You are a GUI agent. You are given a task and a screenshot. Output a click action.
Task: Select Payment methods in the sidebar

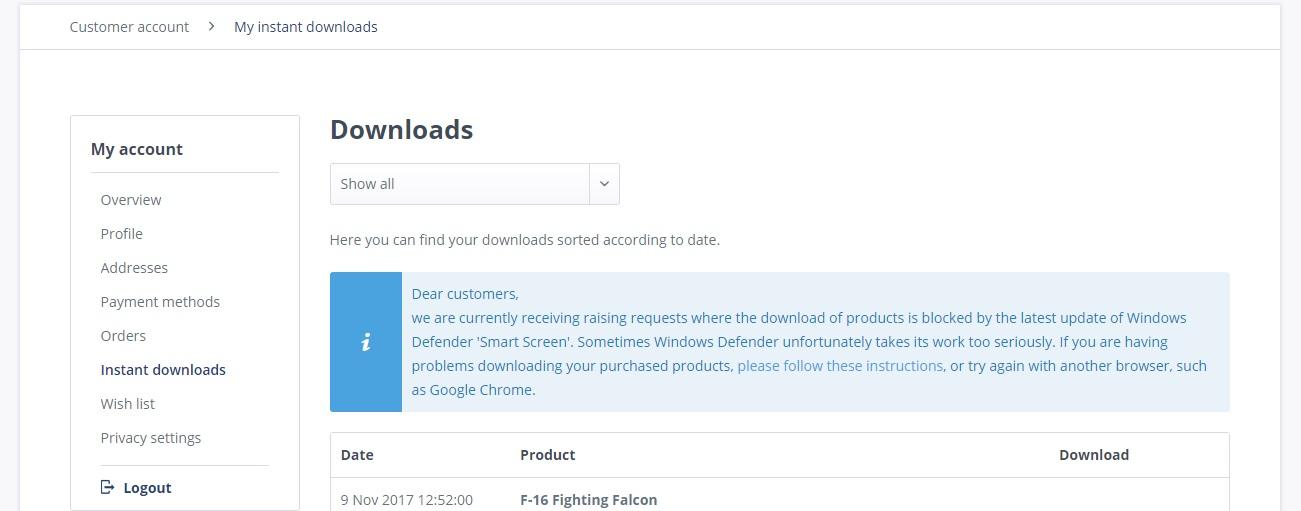(160, 302)
